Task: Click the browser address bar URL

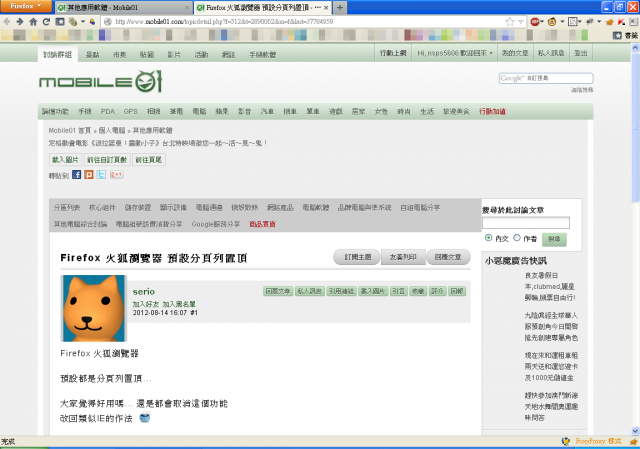Action: (224, 22)
